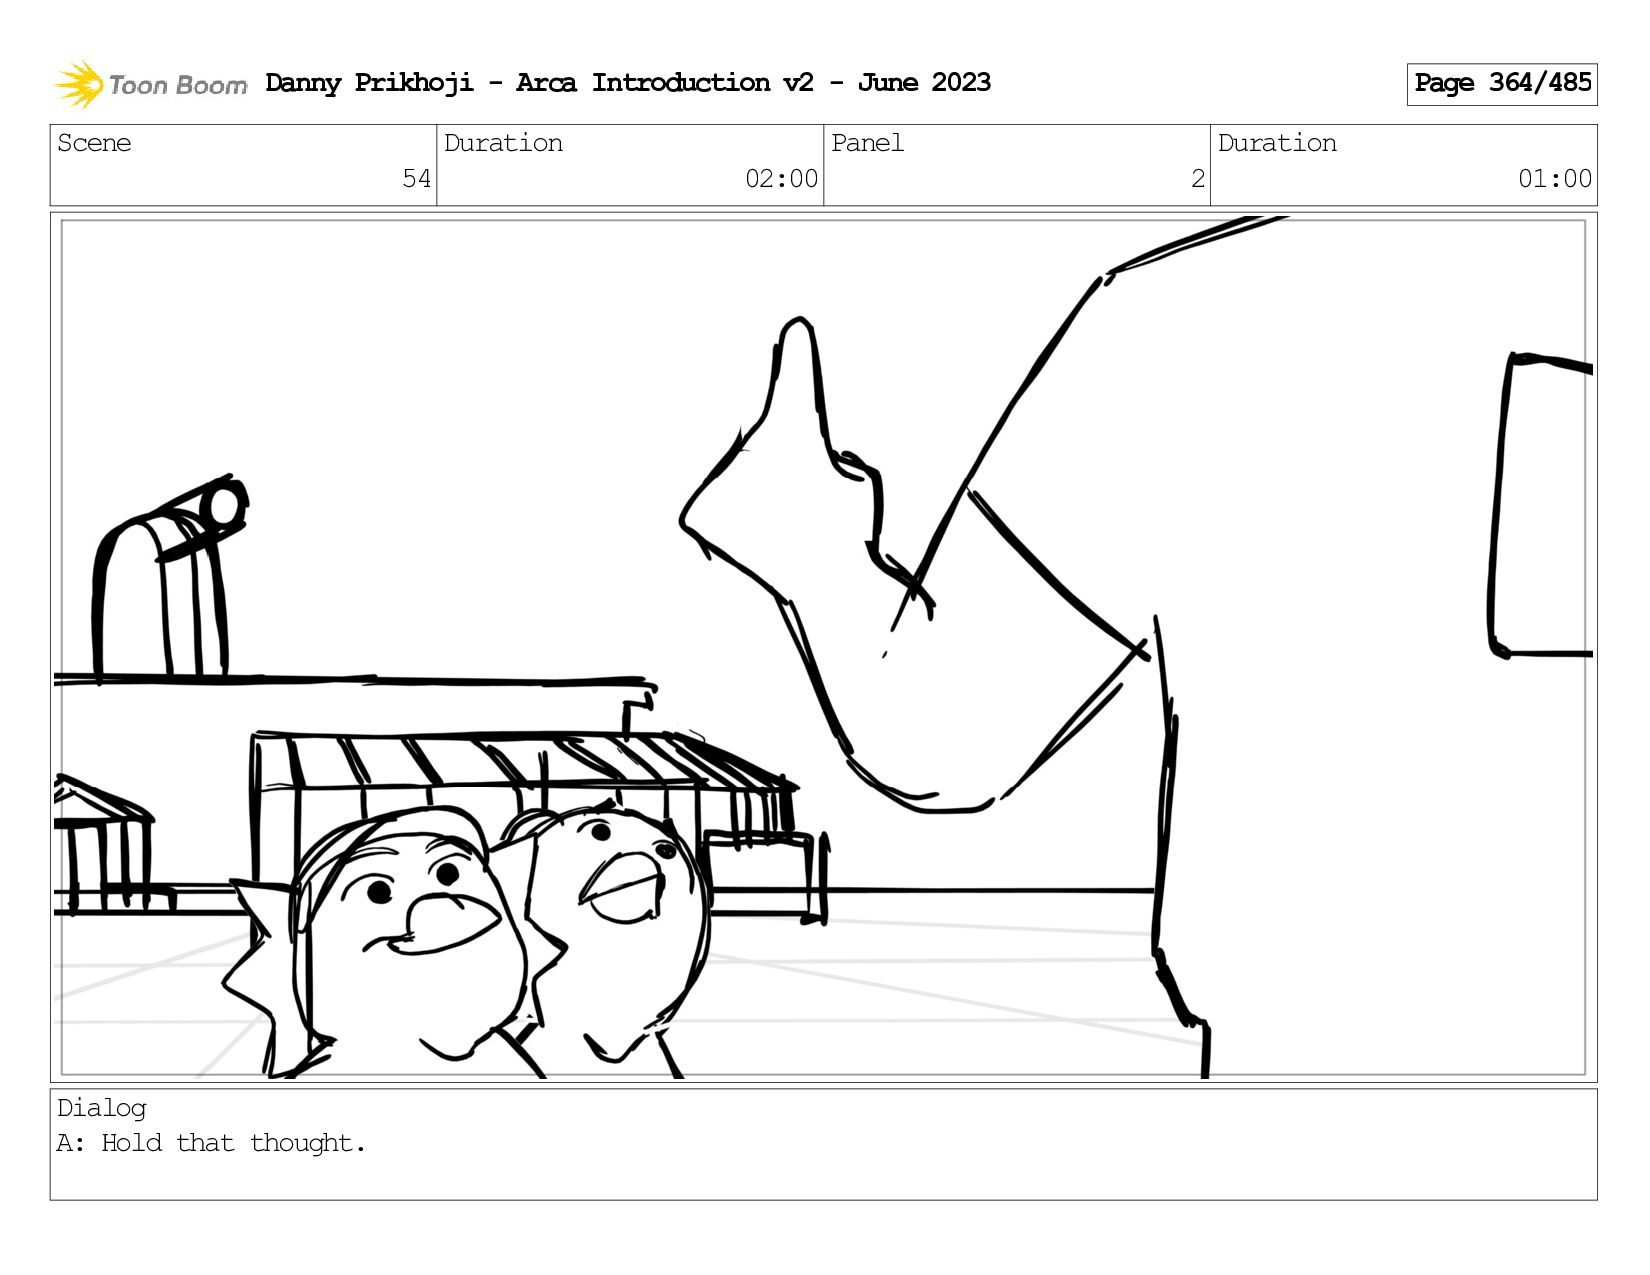
Task: Select the dialog line 'A: Hold that thought.'
Action: pos(211,1143)
